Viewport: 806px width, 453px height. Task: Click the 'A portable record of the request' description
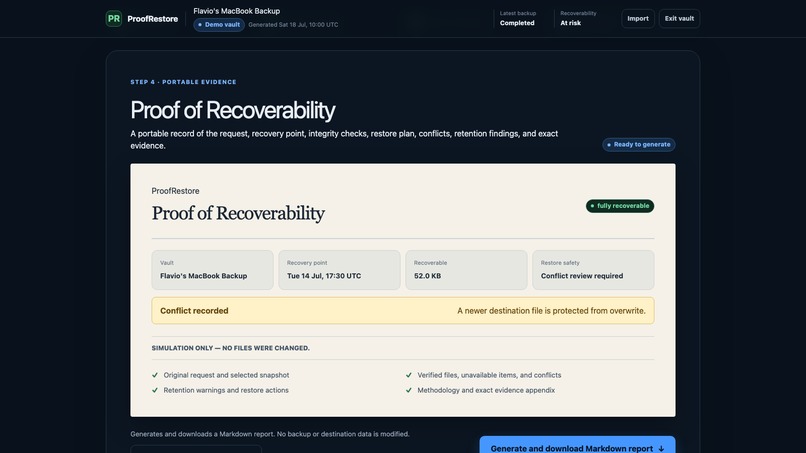pyautogui.click(x=344, y=139)
